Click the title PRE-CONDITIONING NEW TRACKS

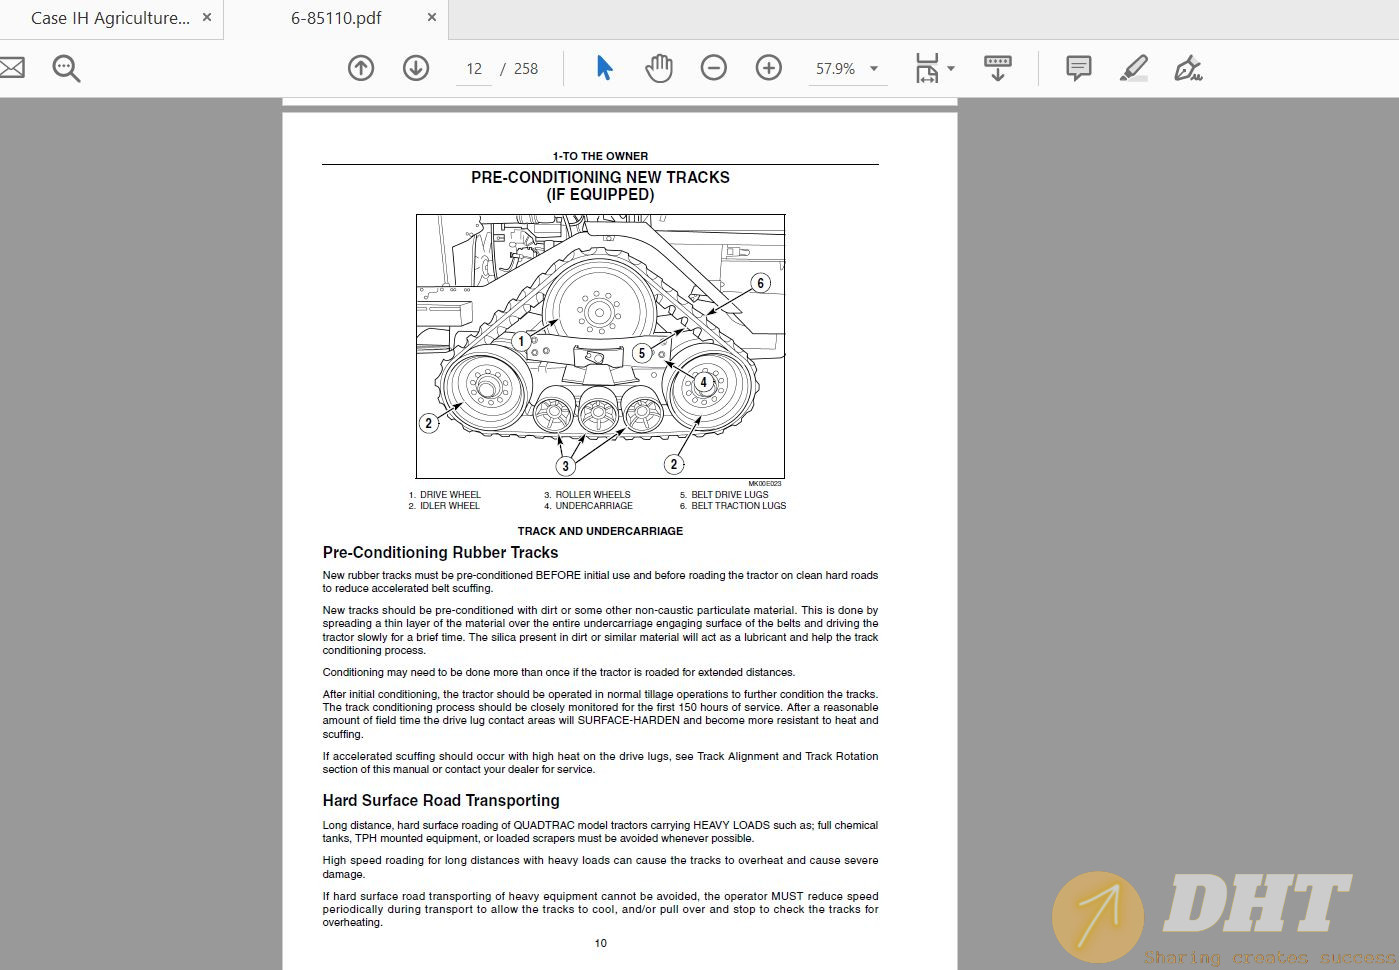[x=600, y=177]
